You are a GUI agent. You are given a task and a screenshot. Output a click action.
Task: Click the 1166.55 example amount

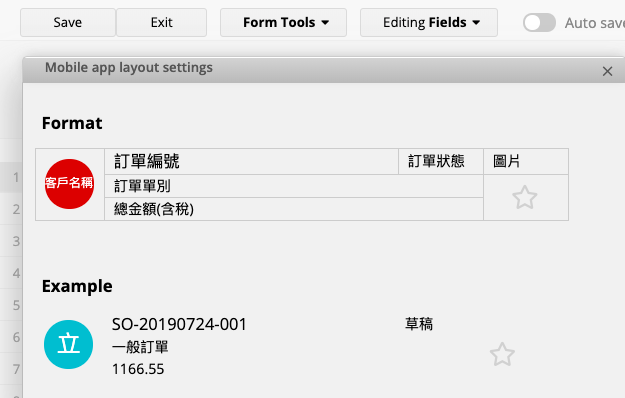coord(138,369)
